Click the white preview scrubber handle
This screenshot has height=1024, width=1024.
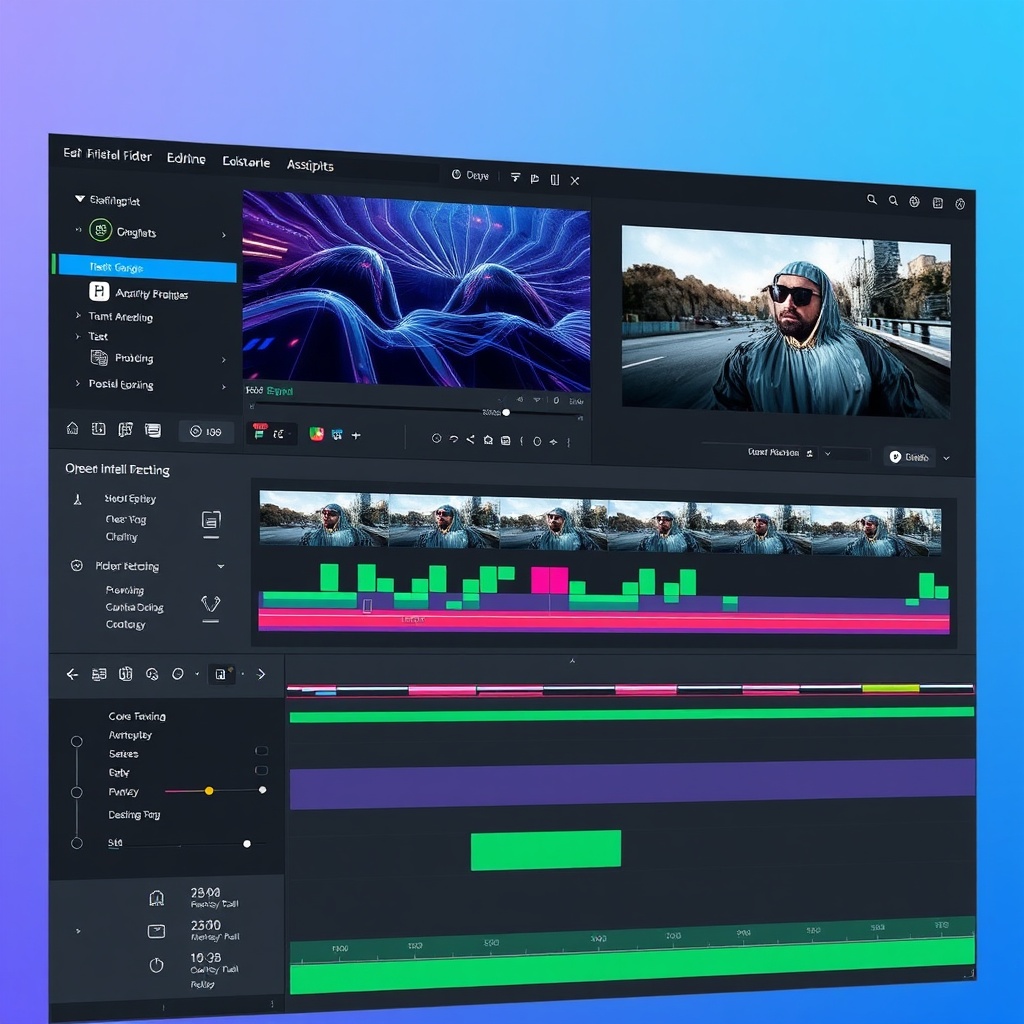(506, 413)
